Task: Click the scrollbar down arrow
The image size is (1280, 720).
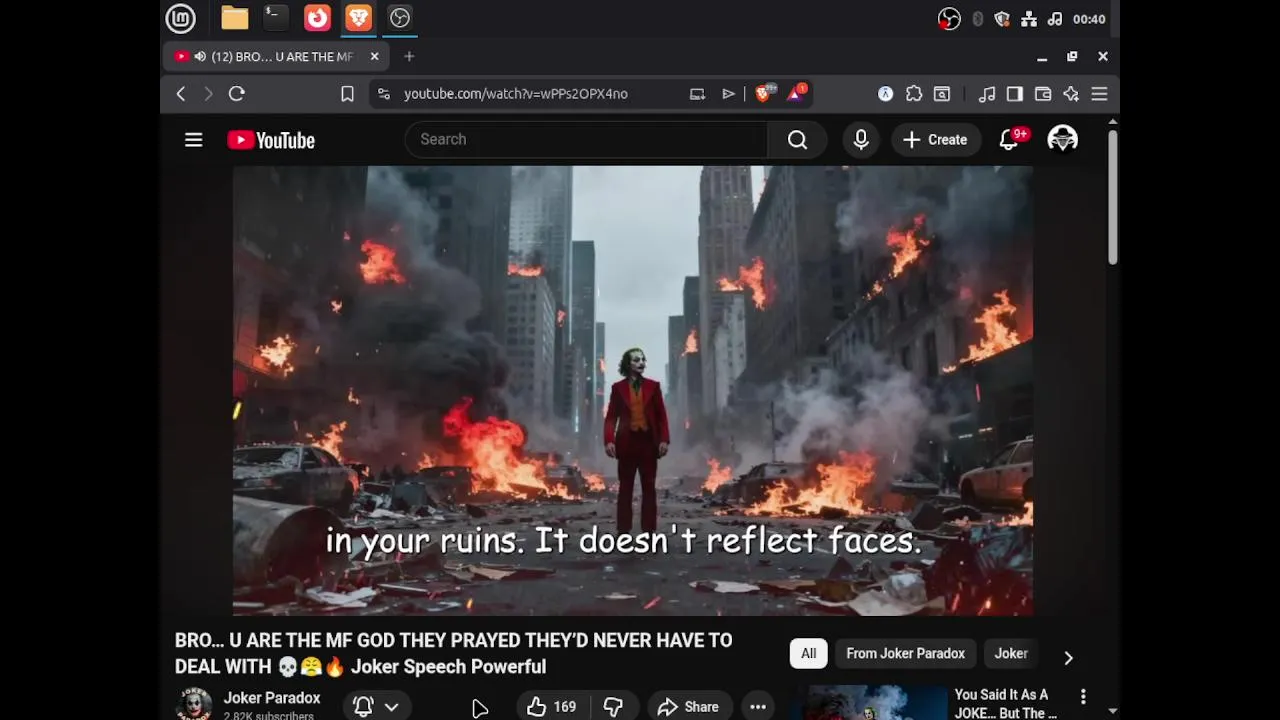Action: click(1112, 712)
